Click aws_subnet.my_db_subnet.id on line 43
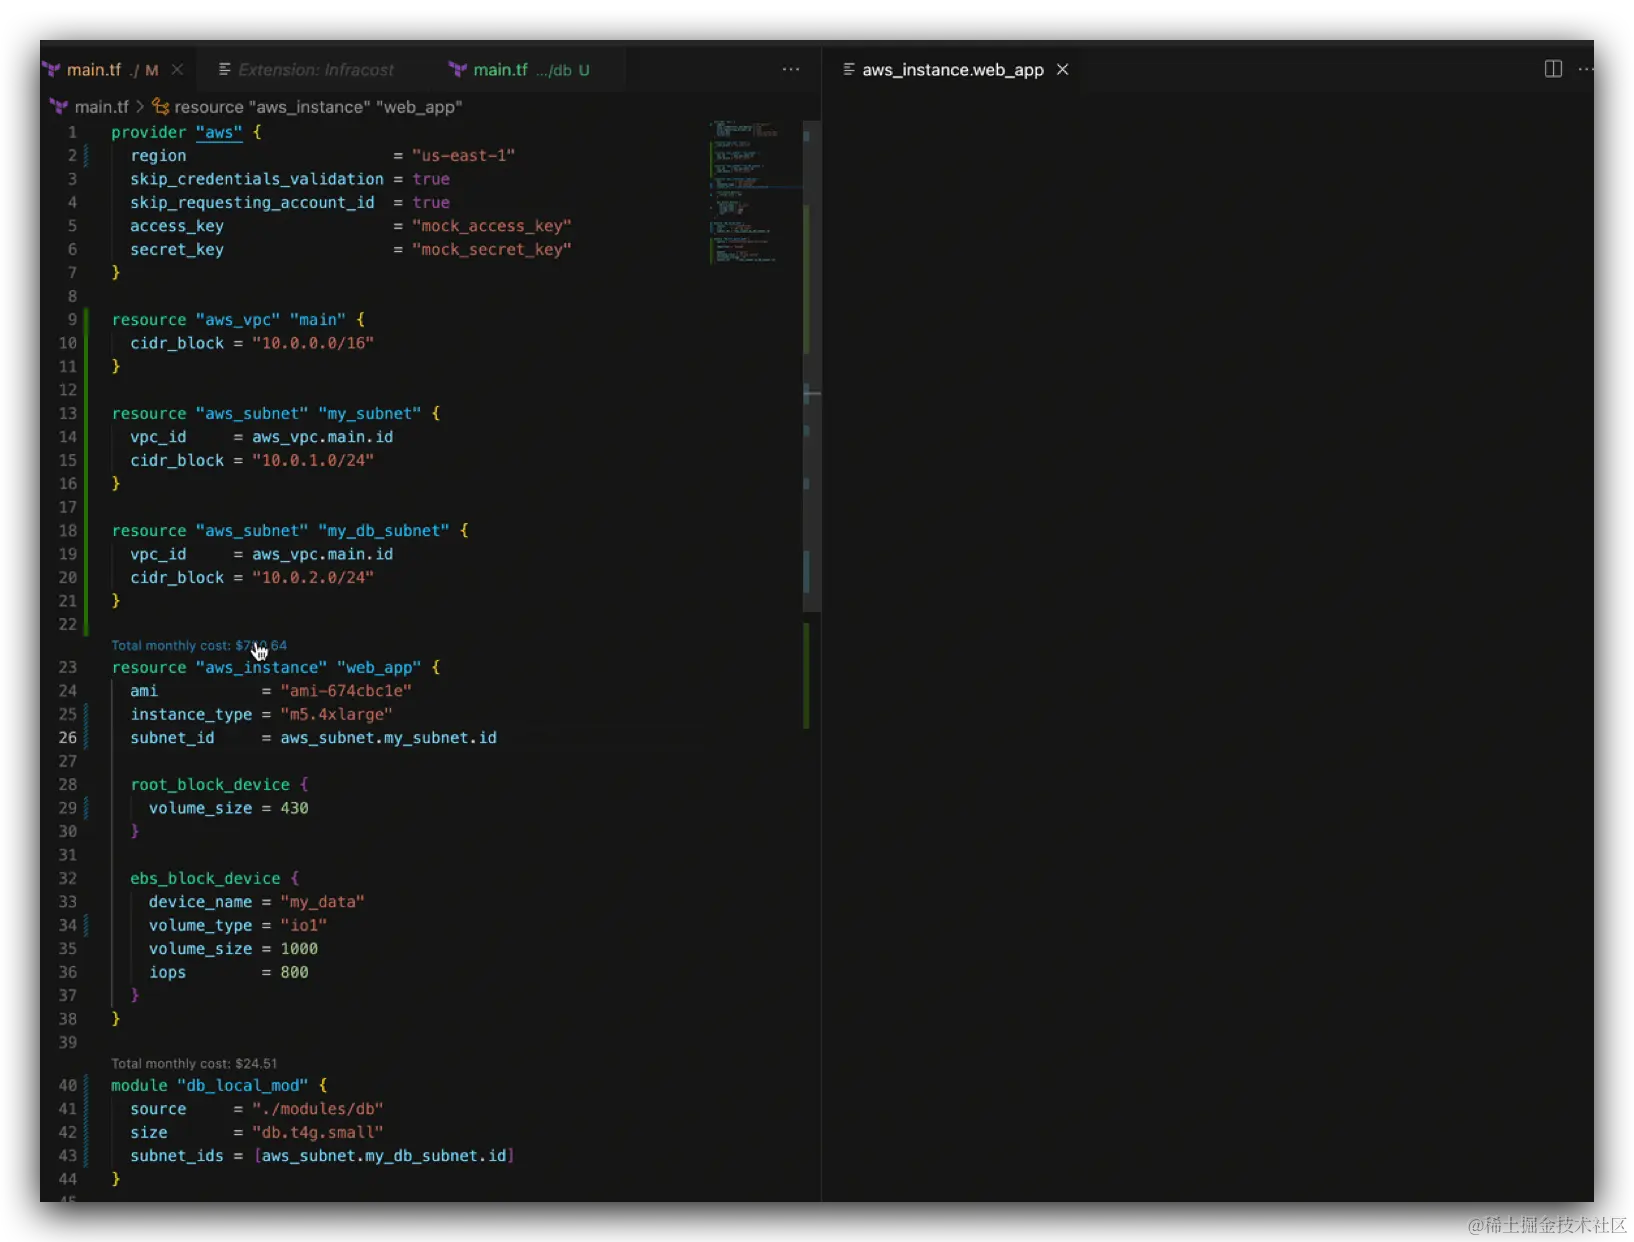 (x=384, y=1156)
